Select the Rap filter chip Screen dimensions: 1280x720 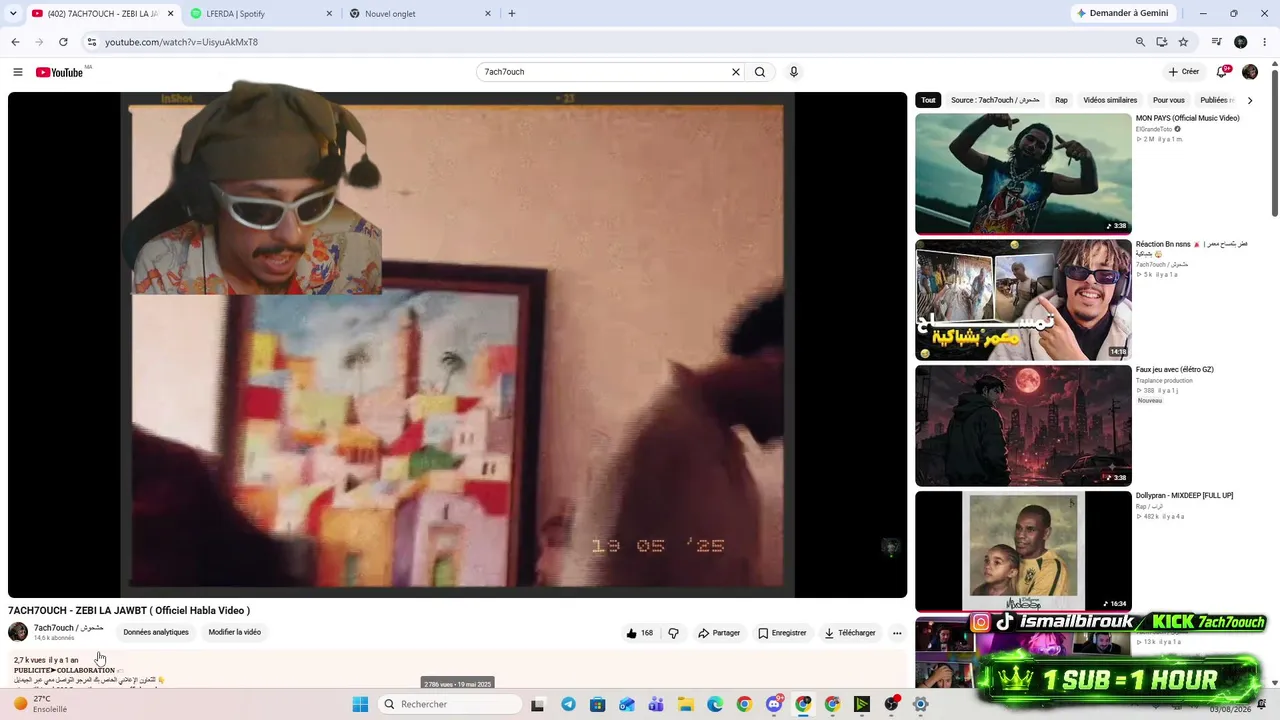point(1061,100)
